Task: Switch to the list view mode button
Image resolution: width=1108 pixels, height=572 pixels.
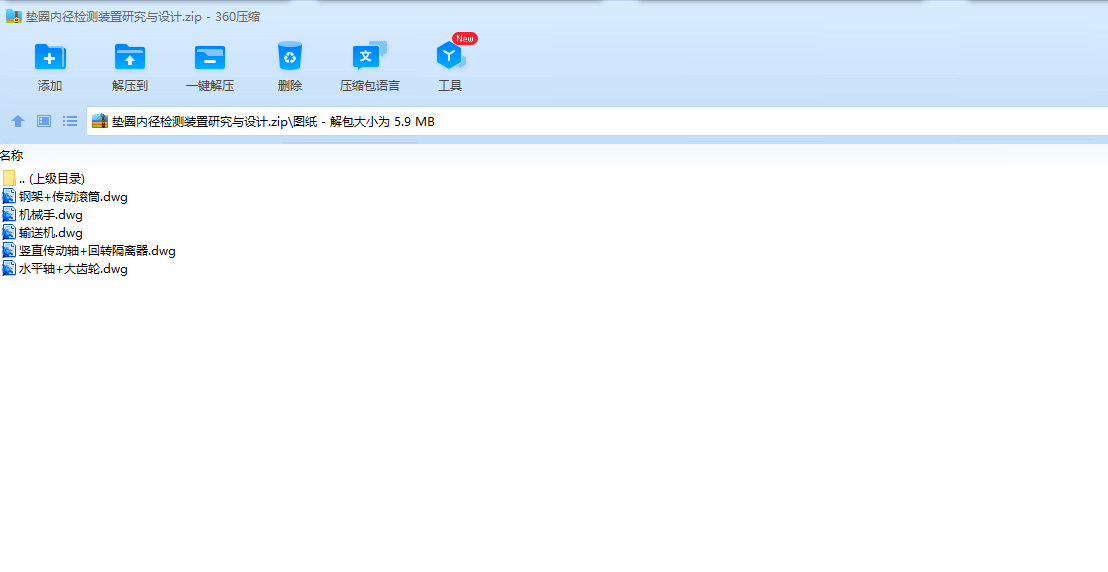Action: 70,121
